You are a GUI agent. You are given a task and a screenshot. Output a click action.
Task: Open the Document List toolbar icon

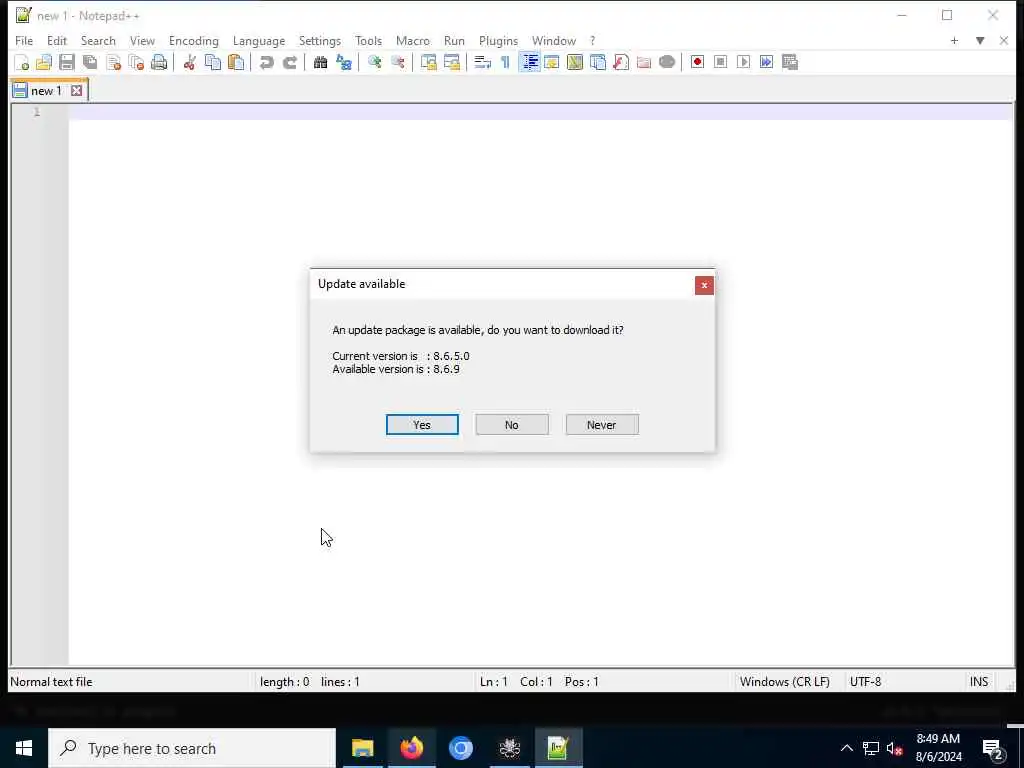598,62
